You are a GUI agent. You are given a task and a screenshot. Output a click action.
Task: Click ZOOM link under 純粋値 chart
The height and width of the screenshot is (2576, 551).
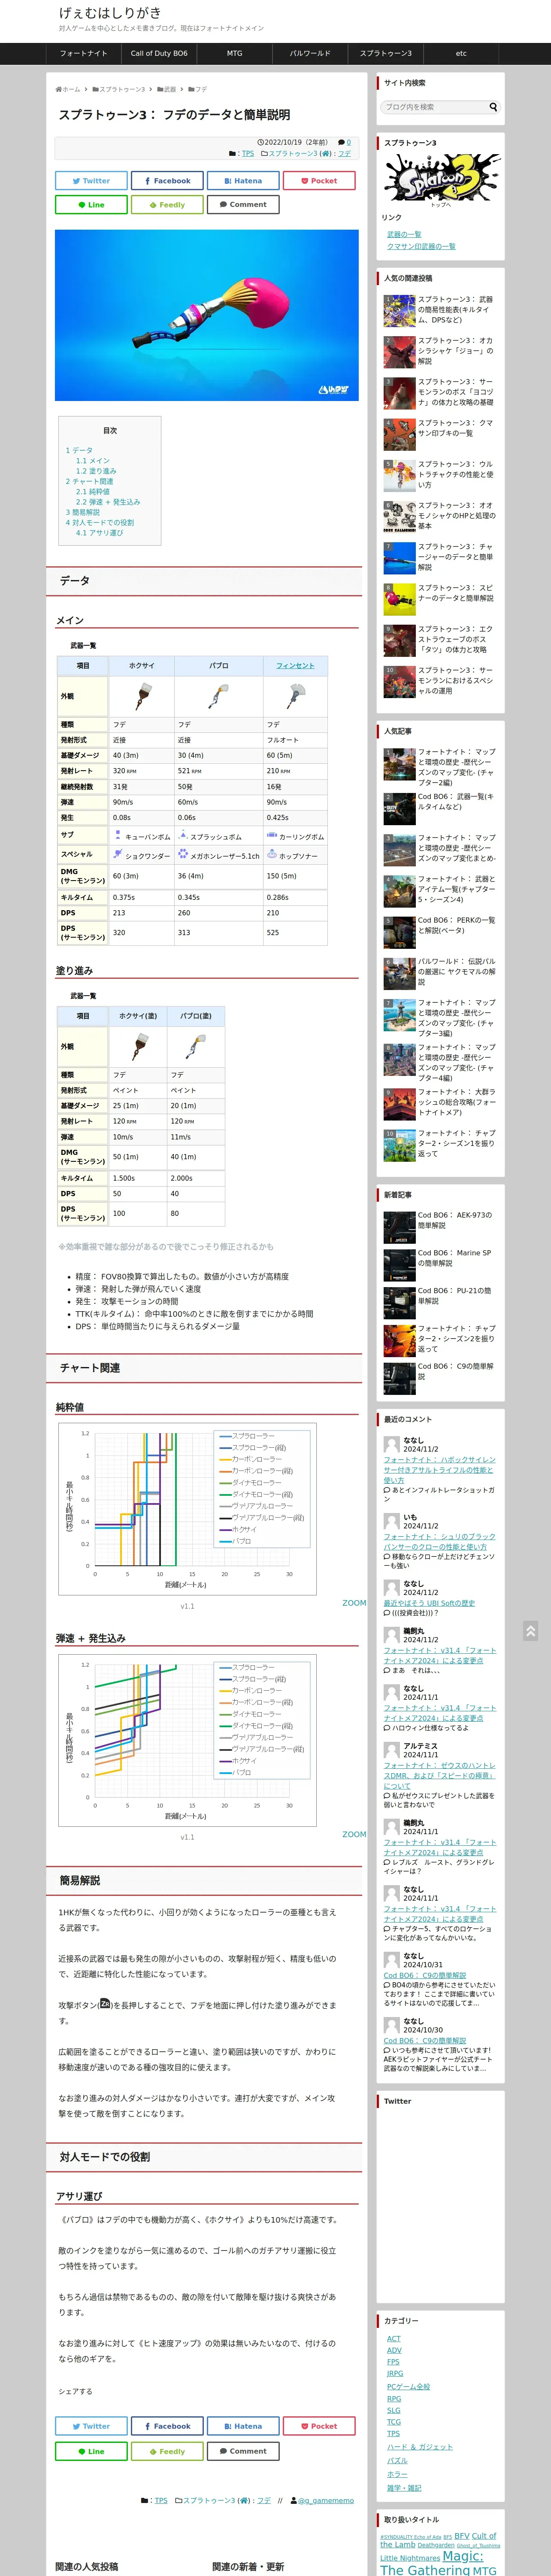click(354, 1603)
